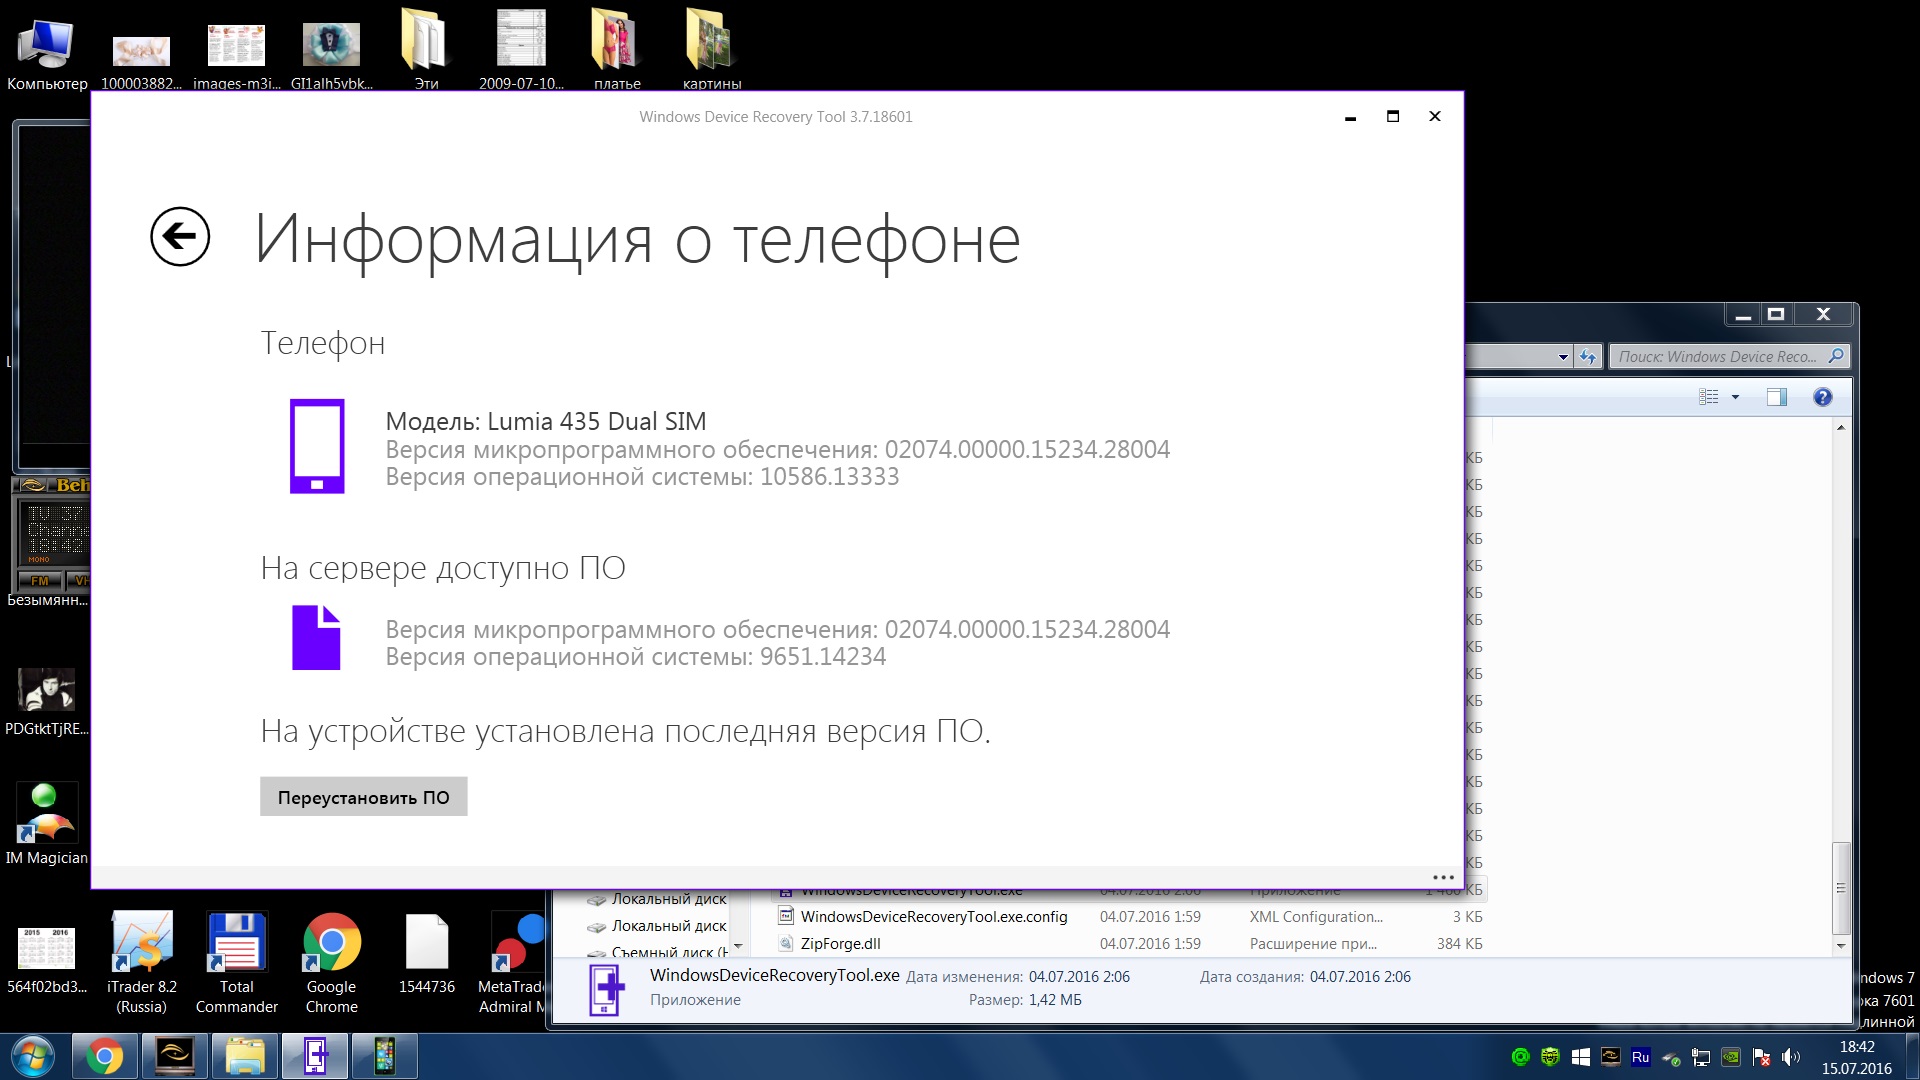Open Explorer folder taskbar button

point(244,1056)
